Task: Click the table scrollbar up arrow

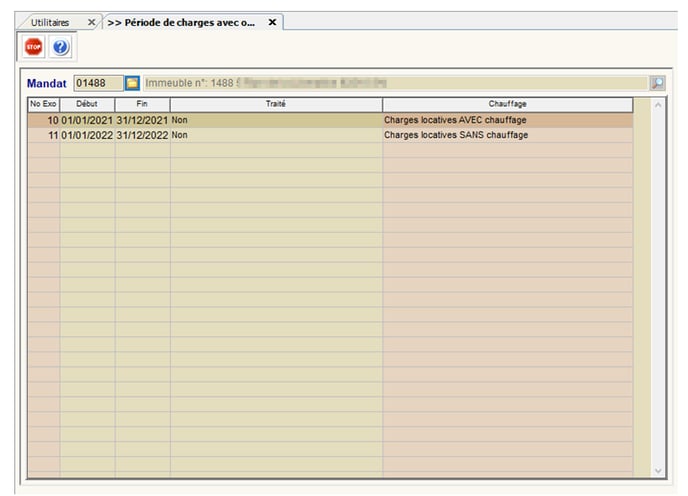Action: 657,105
